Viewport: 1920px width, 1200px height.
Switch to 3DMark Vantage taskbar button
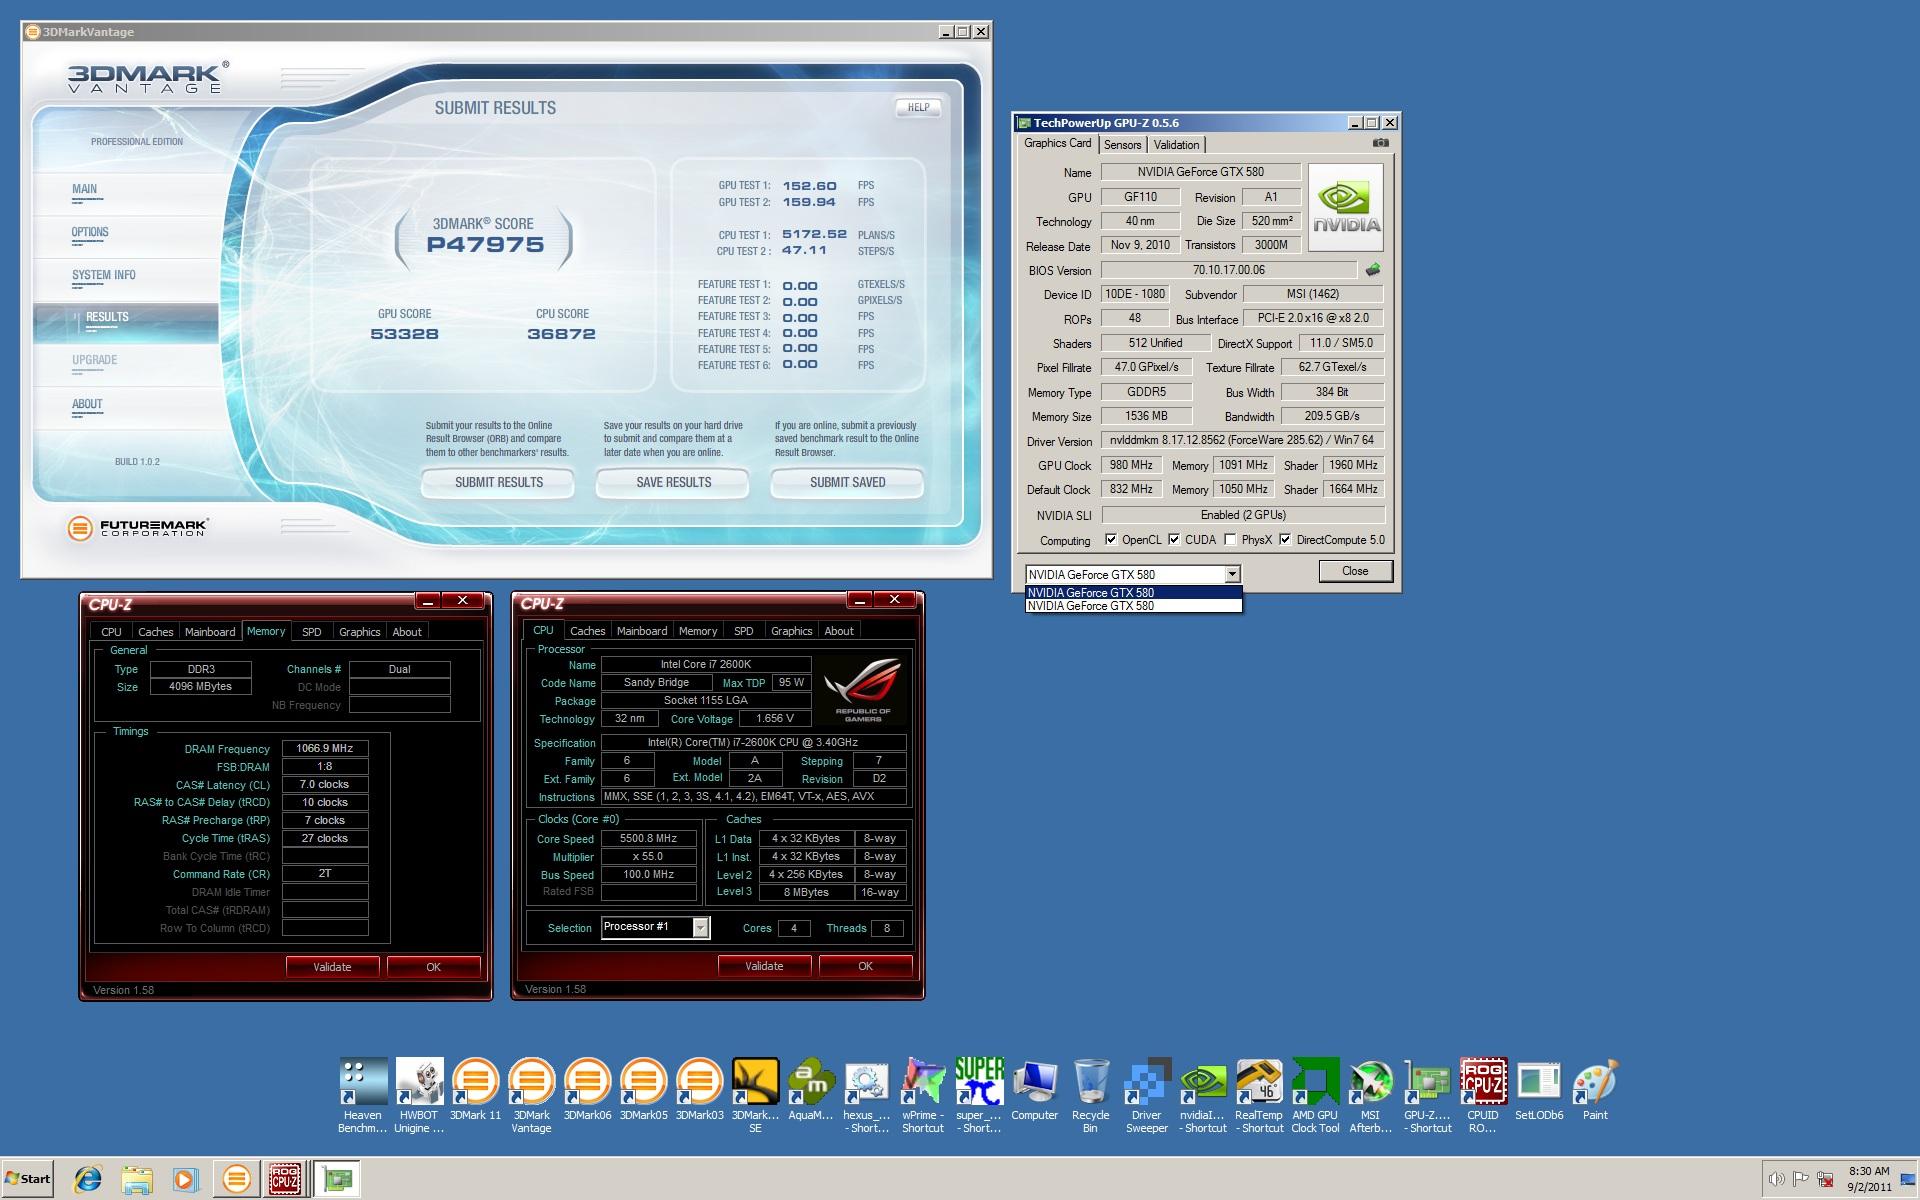click(x=237, y=1179)
